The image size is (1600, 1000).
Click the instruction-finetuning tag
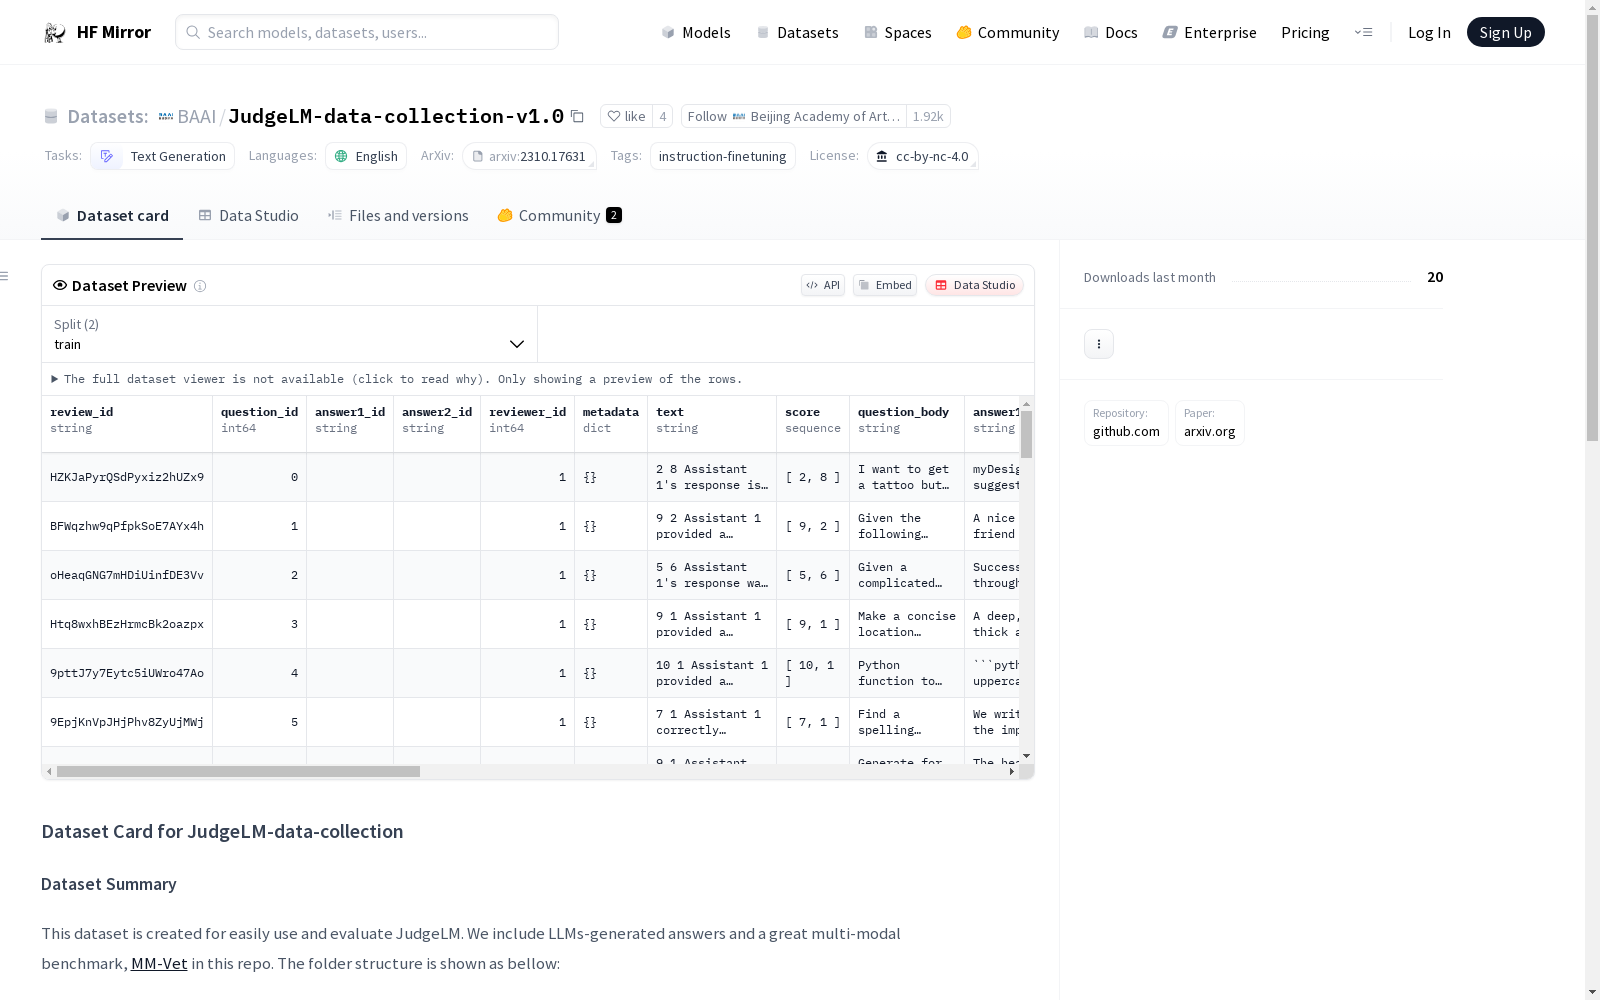point(723,156)
